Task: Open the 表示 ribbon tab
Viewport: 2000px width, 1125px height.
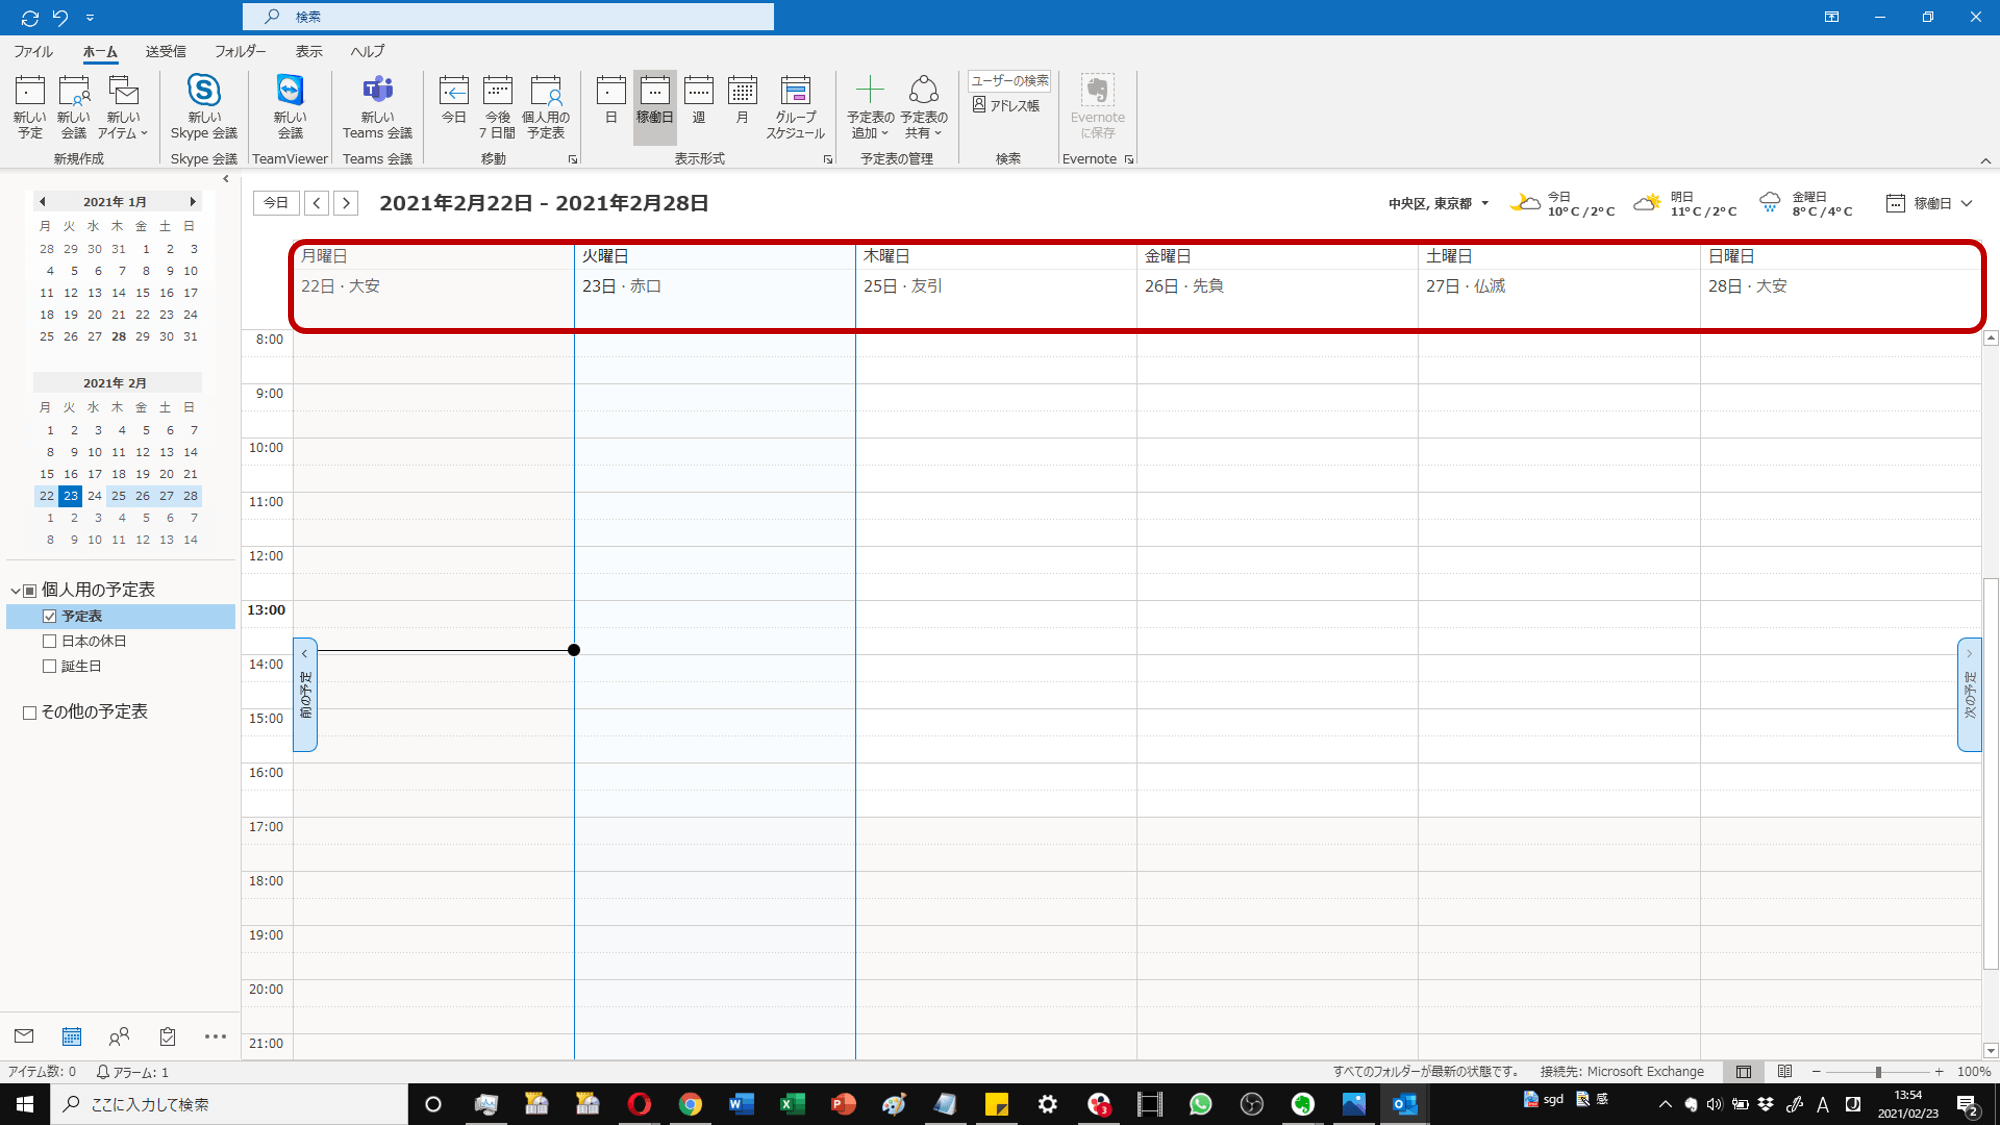Action: coord(308,51)
